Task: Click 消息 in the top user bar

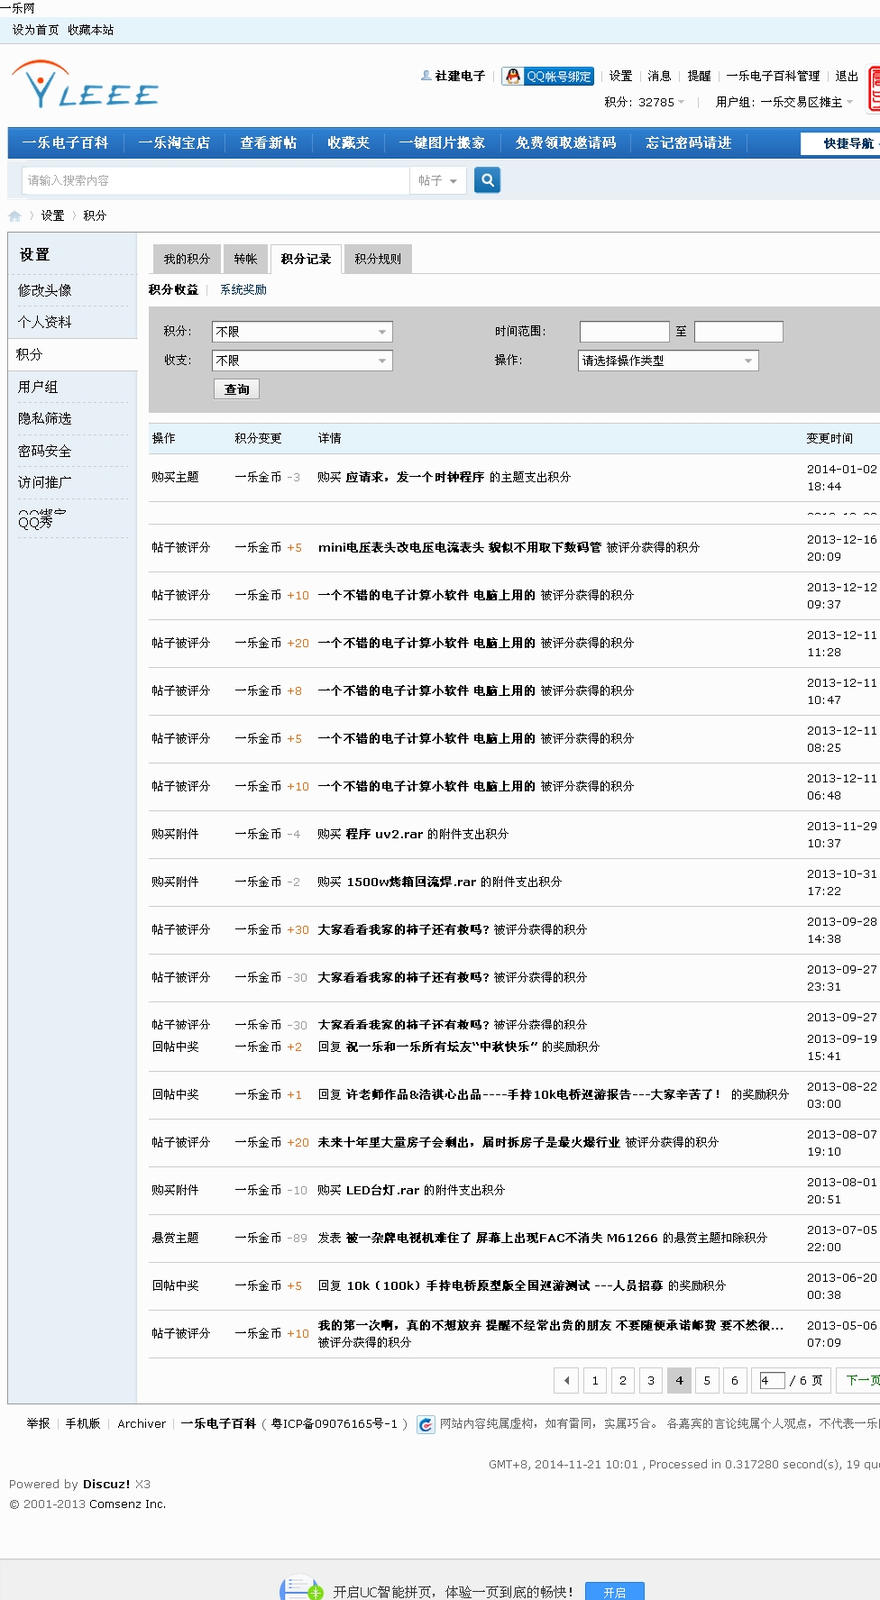Action: (x=659, y=76)
